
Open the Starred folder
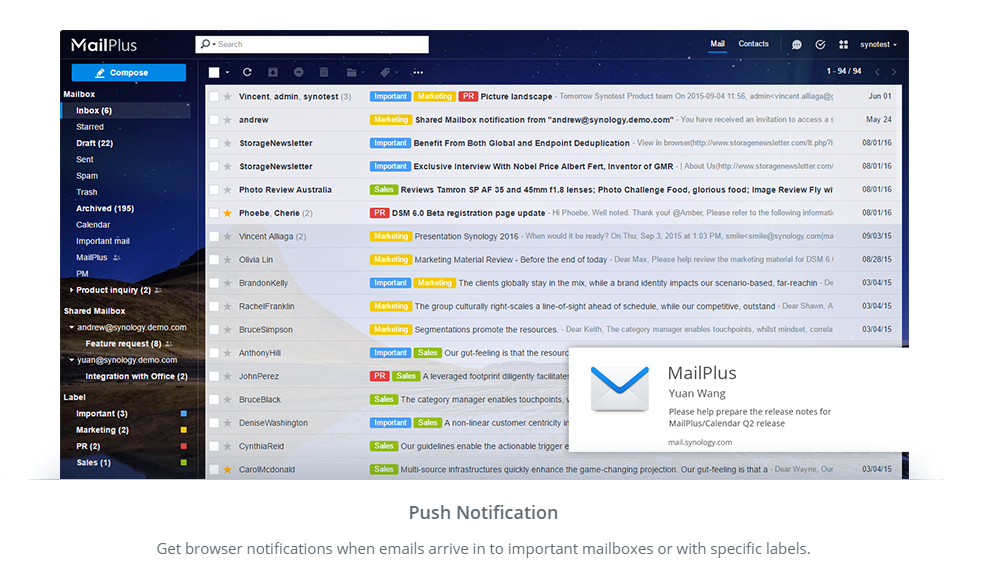(x=89, y=127)
